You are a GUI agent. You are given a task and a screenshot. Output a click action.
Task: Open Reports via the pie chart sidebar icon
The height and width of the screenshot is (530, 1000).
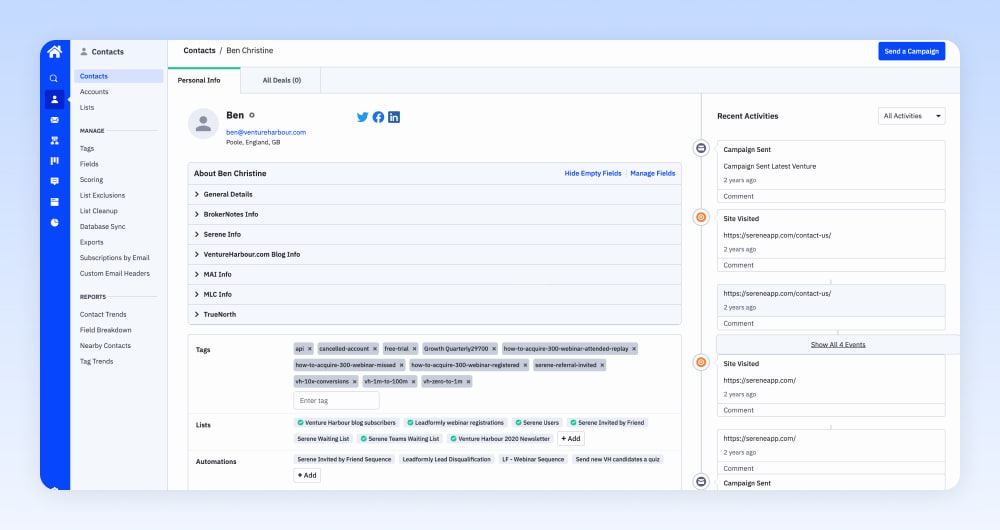[54, 223]
